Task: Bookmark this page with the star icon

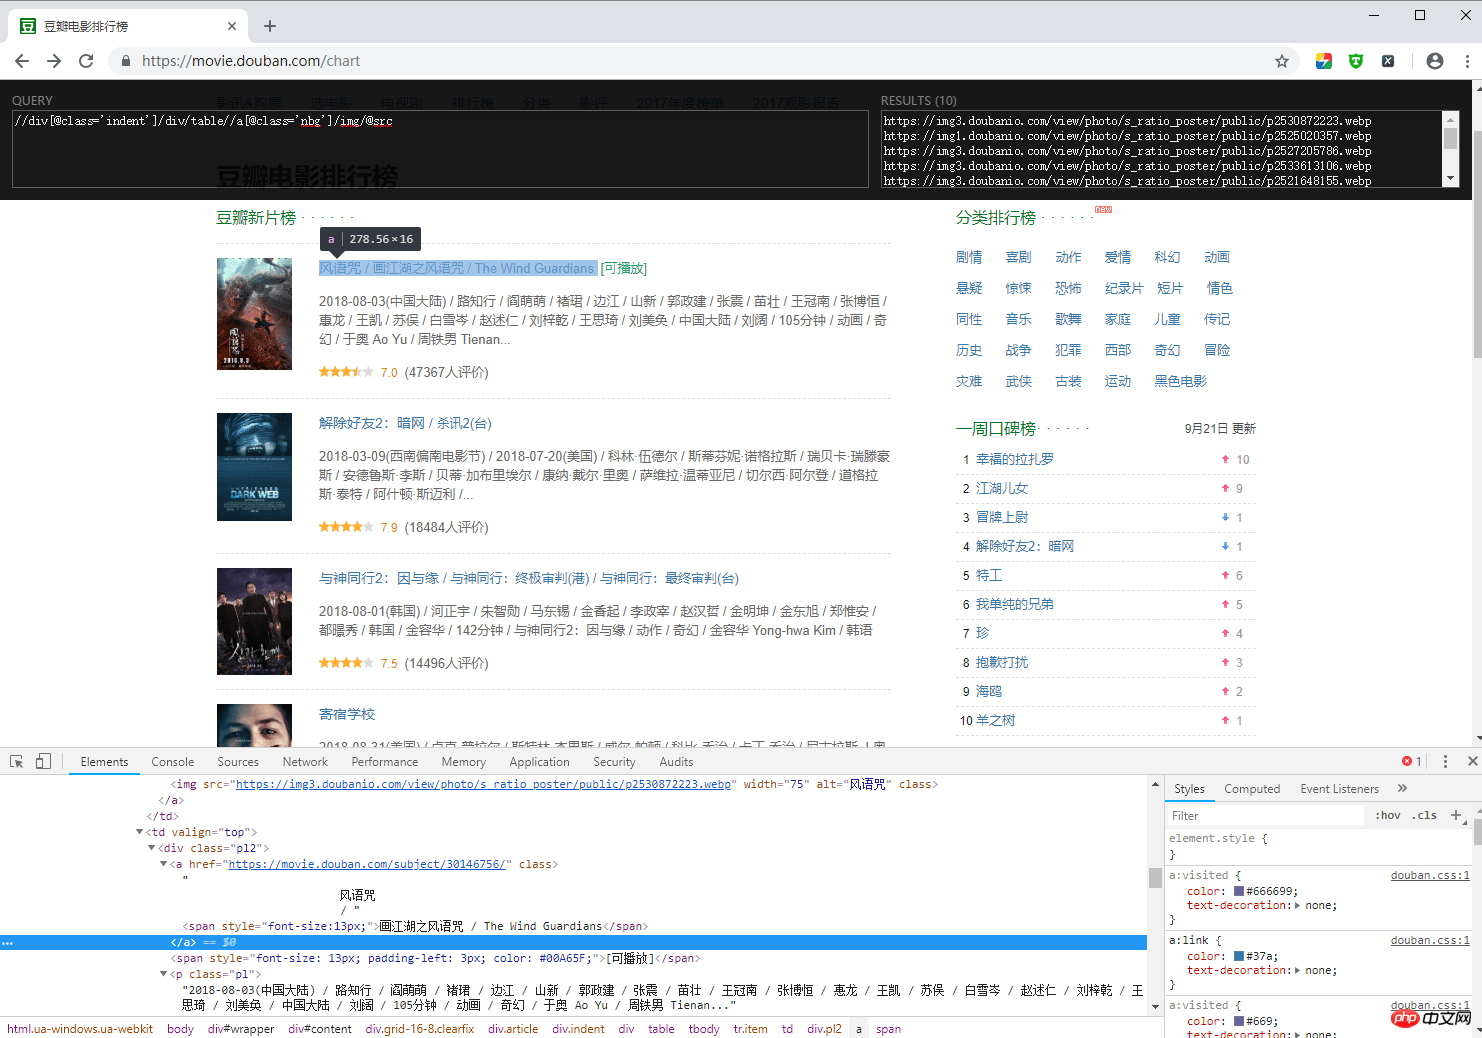Action: 1282,61
